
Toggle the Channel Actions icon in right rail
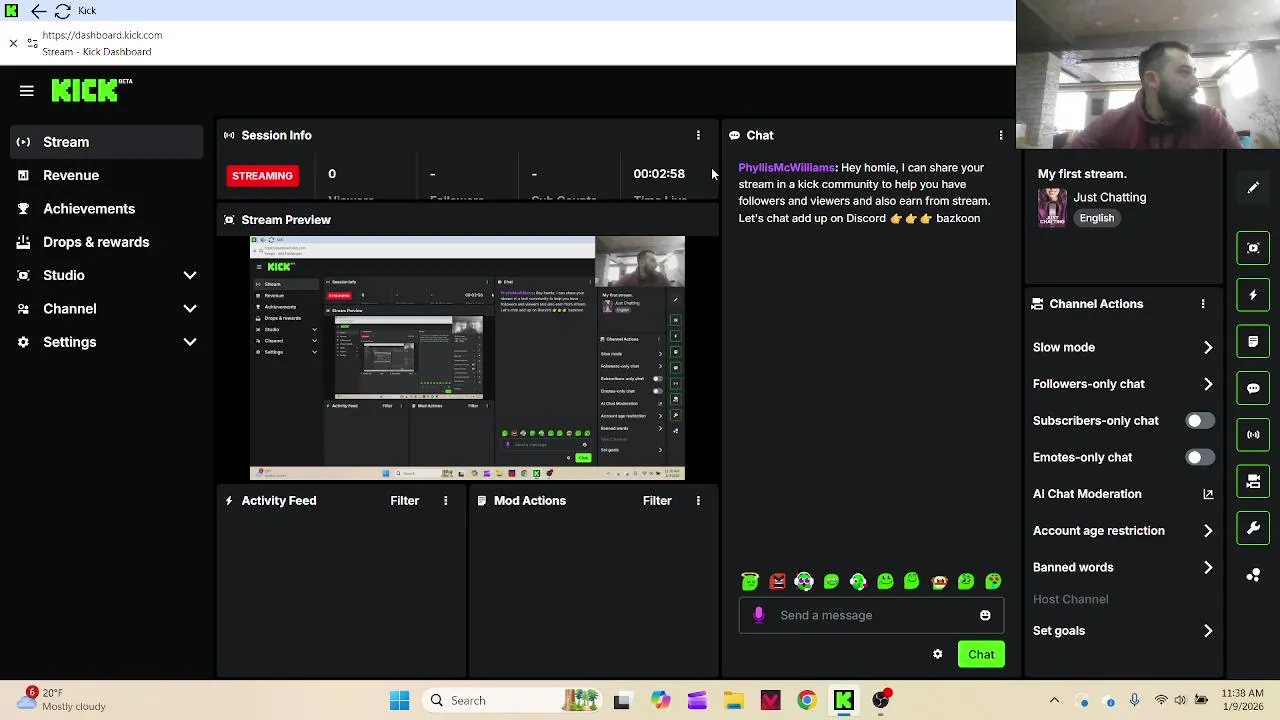point(1253,481)
